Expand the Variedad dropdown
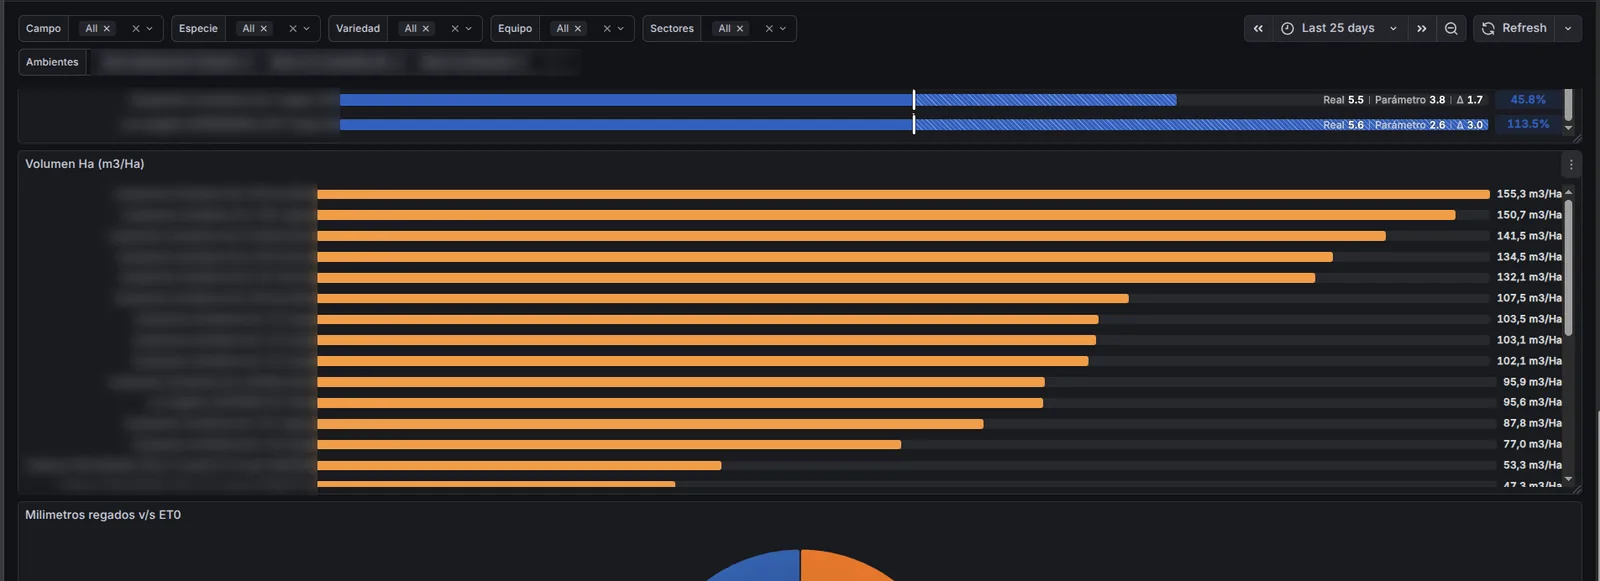 [x=469, y=29]
